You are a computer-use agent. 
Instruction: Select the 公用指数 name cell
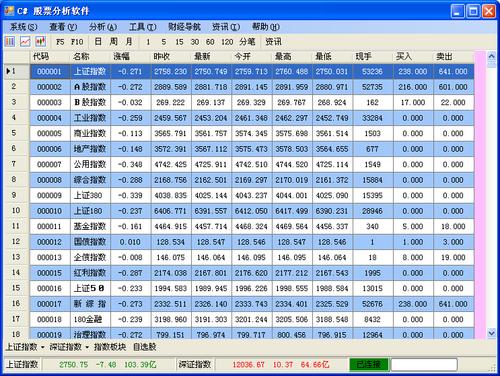90,164
